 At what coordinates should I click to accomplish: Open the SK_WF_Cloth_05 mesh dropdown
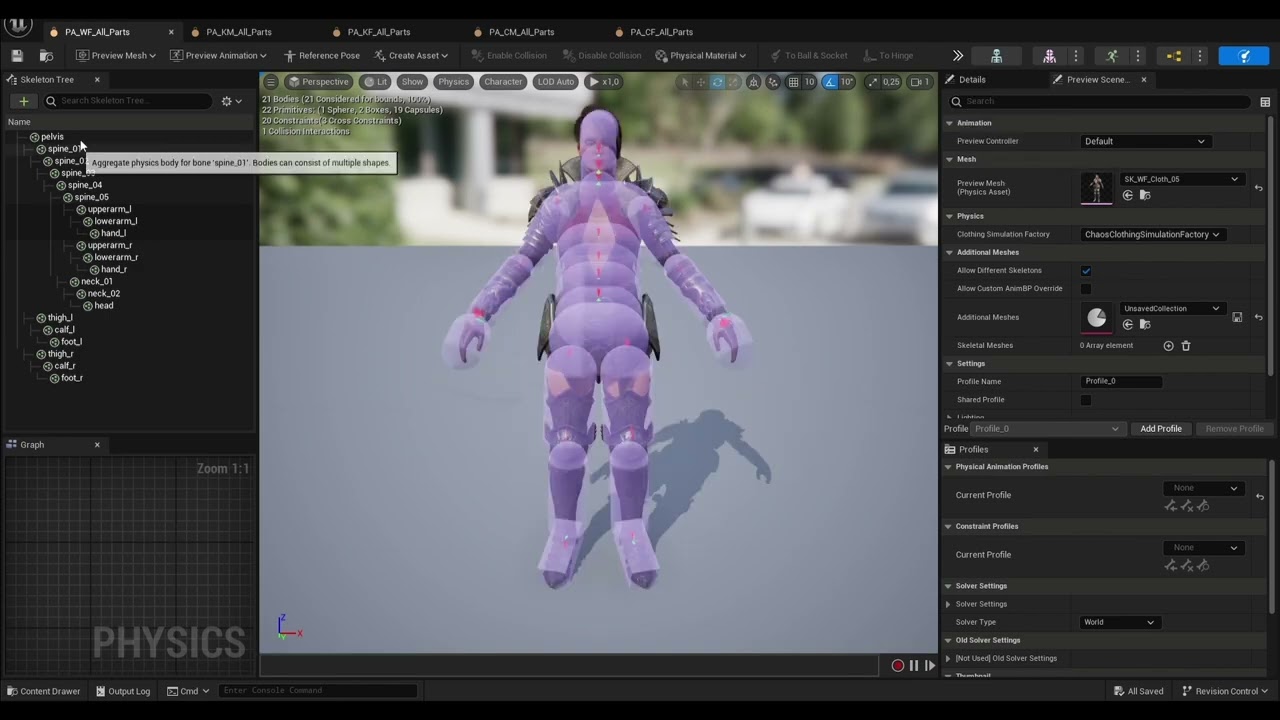[x=1181, y=180]
